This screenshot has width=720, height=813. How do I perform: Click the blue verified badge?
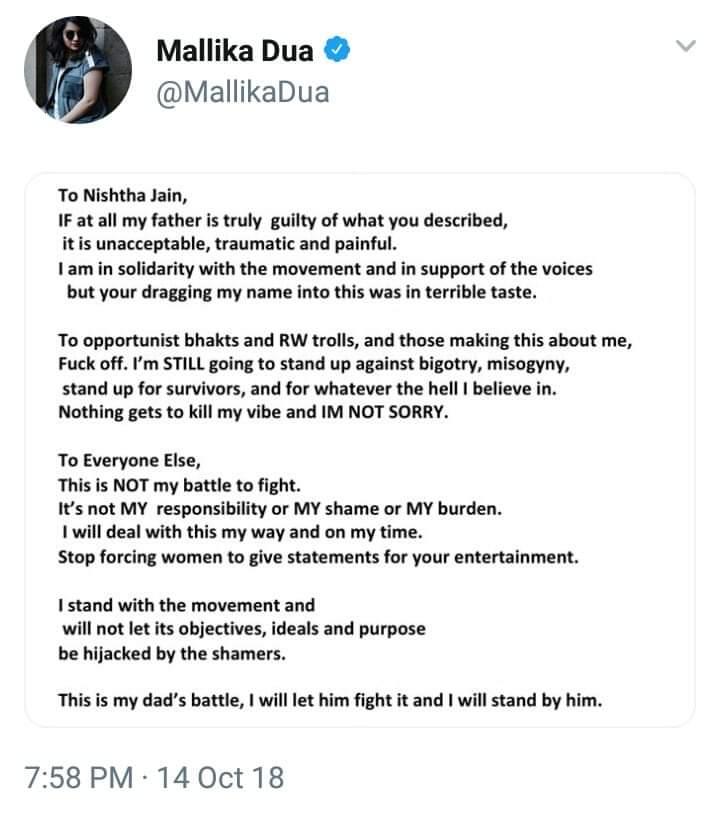(x=337, y=50)
